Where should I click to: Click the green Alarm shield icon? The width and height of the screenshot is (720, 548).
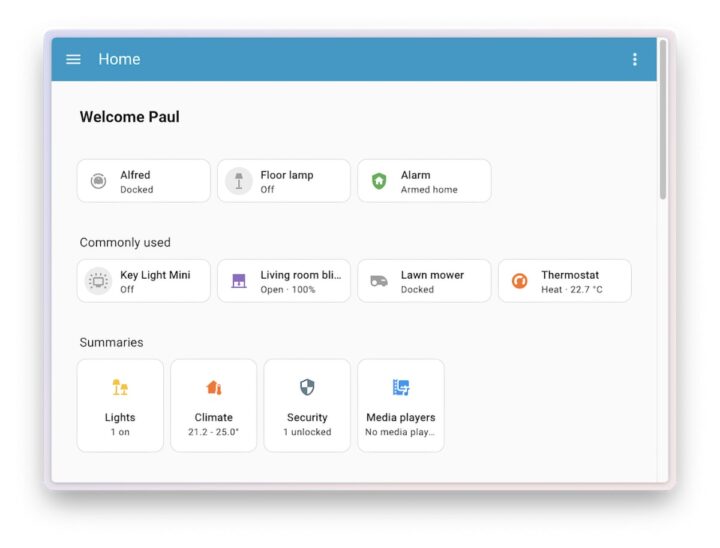point(379,181)
